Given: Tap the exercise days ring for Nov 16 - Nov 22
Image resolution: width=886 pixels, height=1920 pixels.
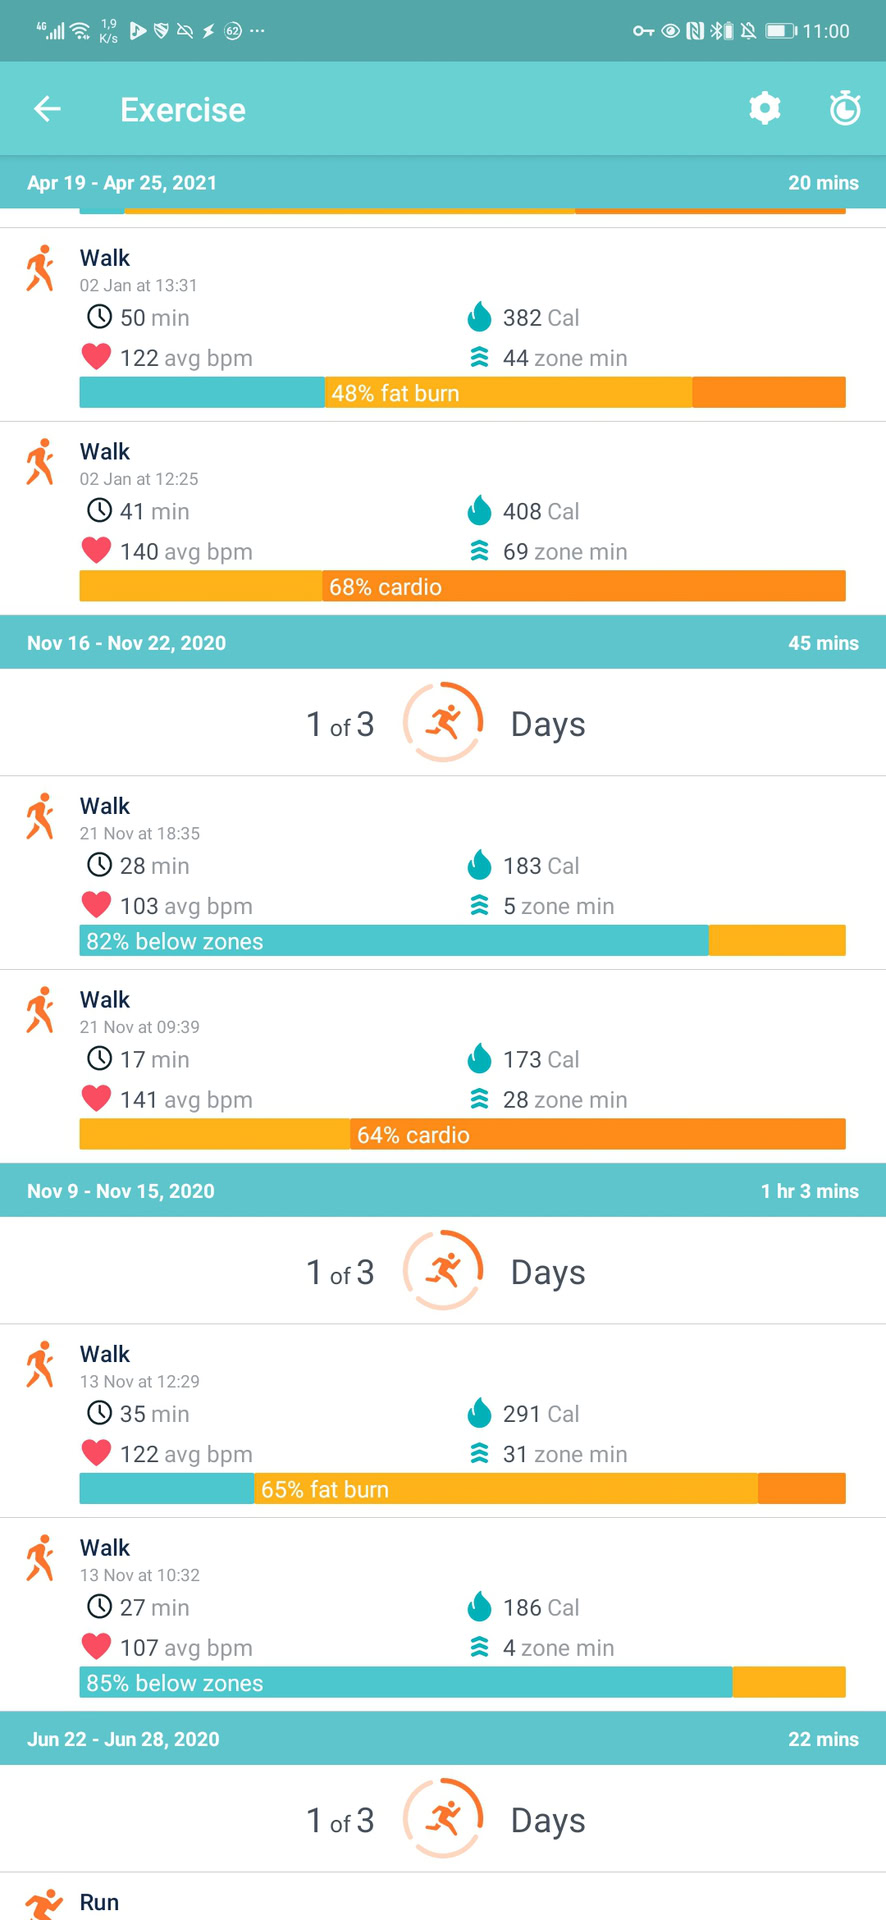Looking at the screenshot, I should [x=443, y=722].
